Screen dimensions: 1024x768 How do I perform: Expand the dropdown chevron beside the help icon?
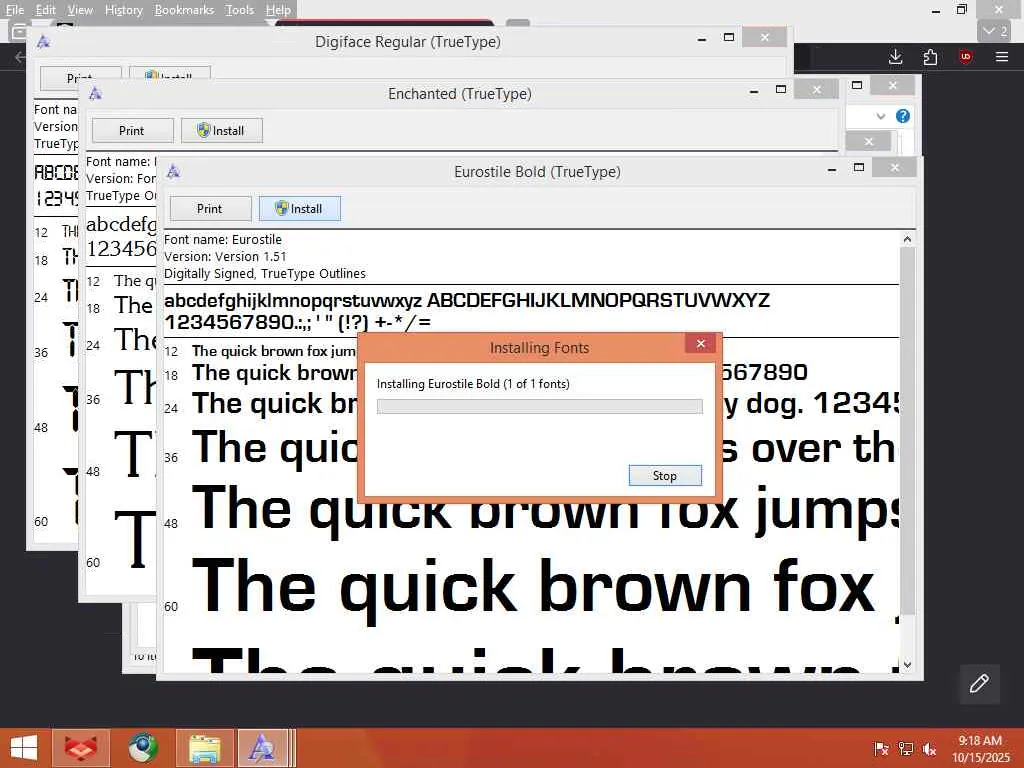pos(880,116)
